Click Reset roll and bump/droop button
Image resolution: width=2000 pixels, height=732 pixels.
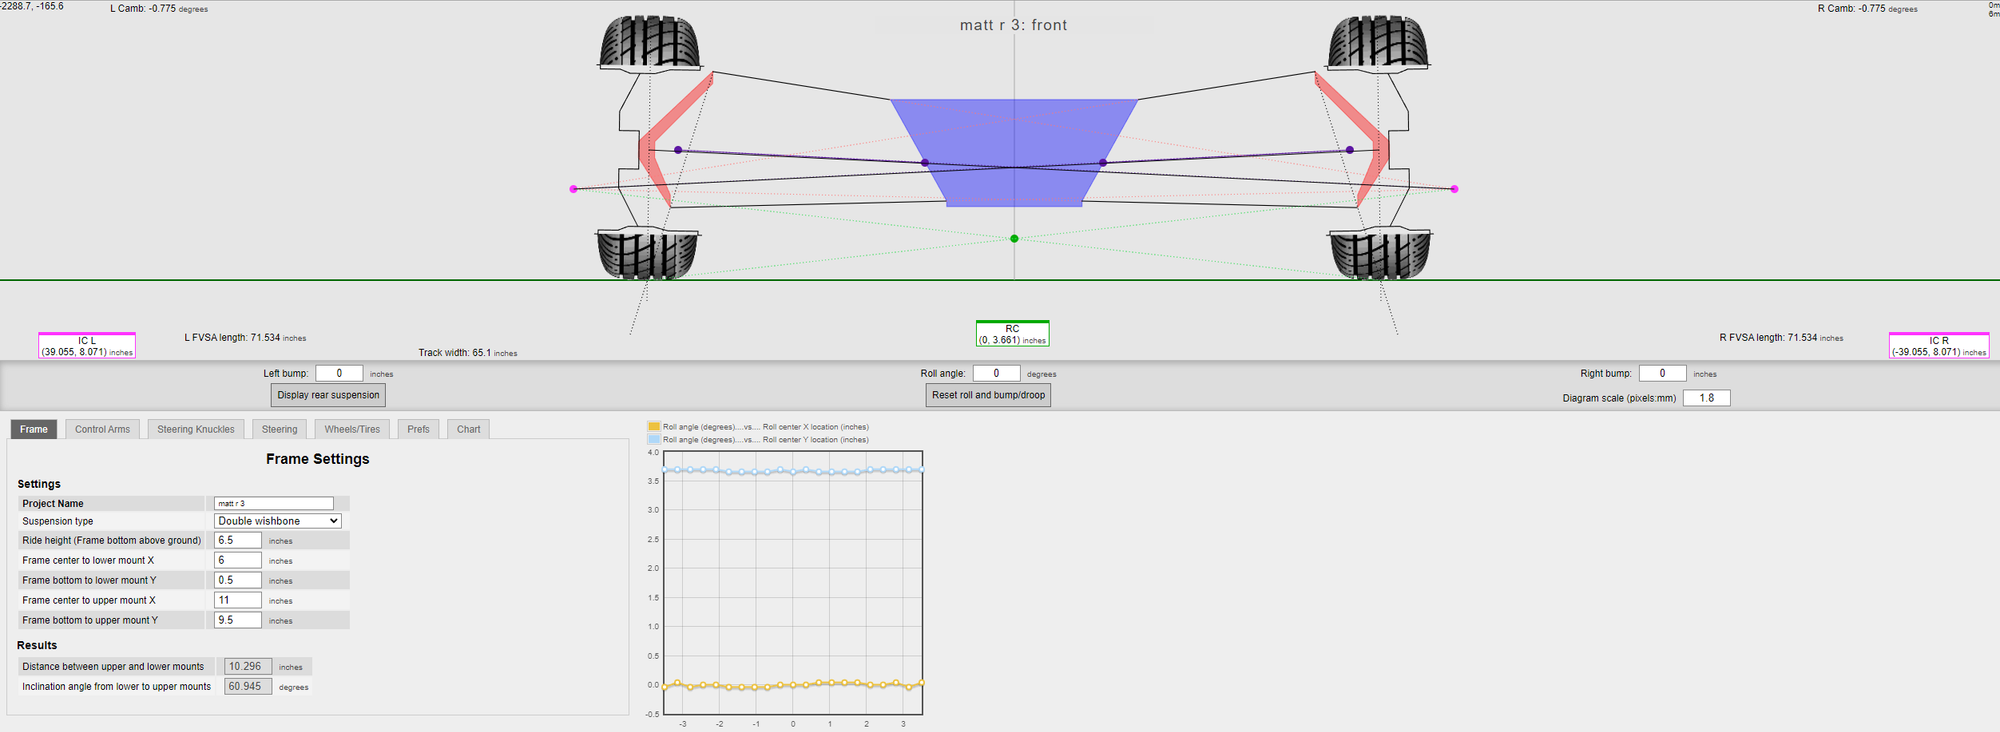(x=988, y=395)
